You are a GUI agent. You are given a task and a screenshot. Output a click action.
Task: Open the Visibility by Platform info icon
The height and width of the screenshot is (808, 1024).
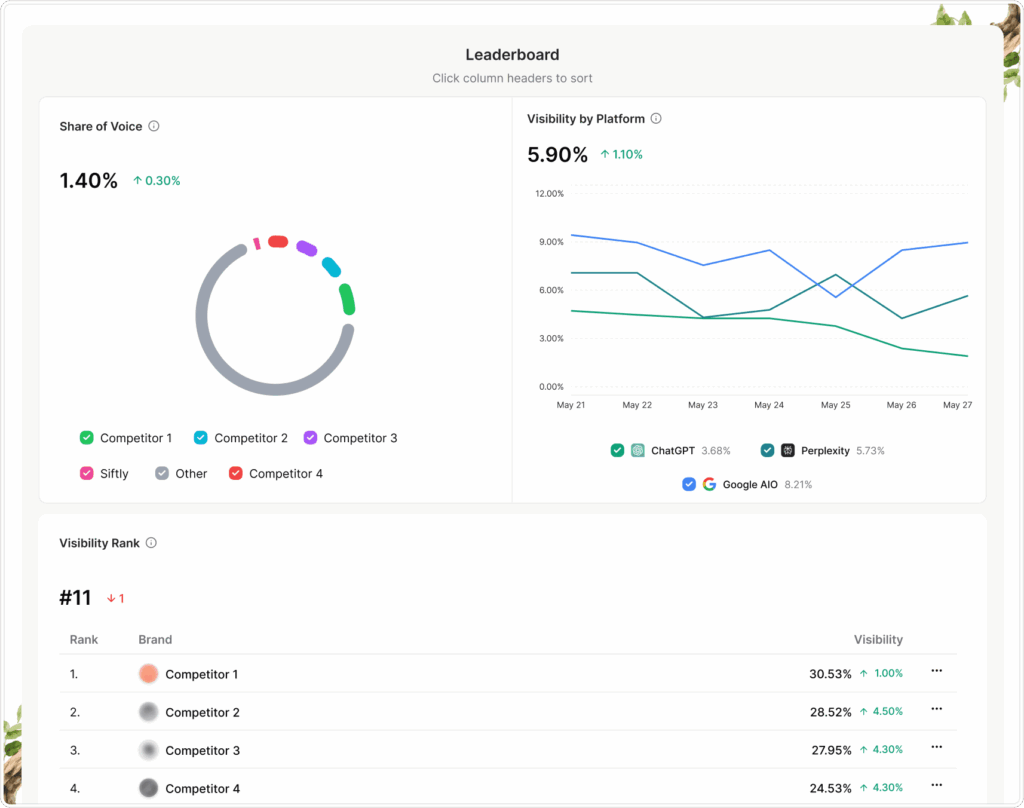656,118
